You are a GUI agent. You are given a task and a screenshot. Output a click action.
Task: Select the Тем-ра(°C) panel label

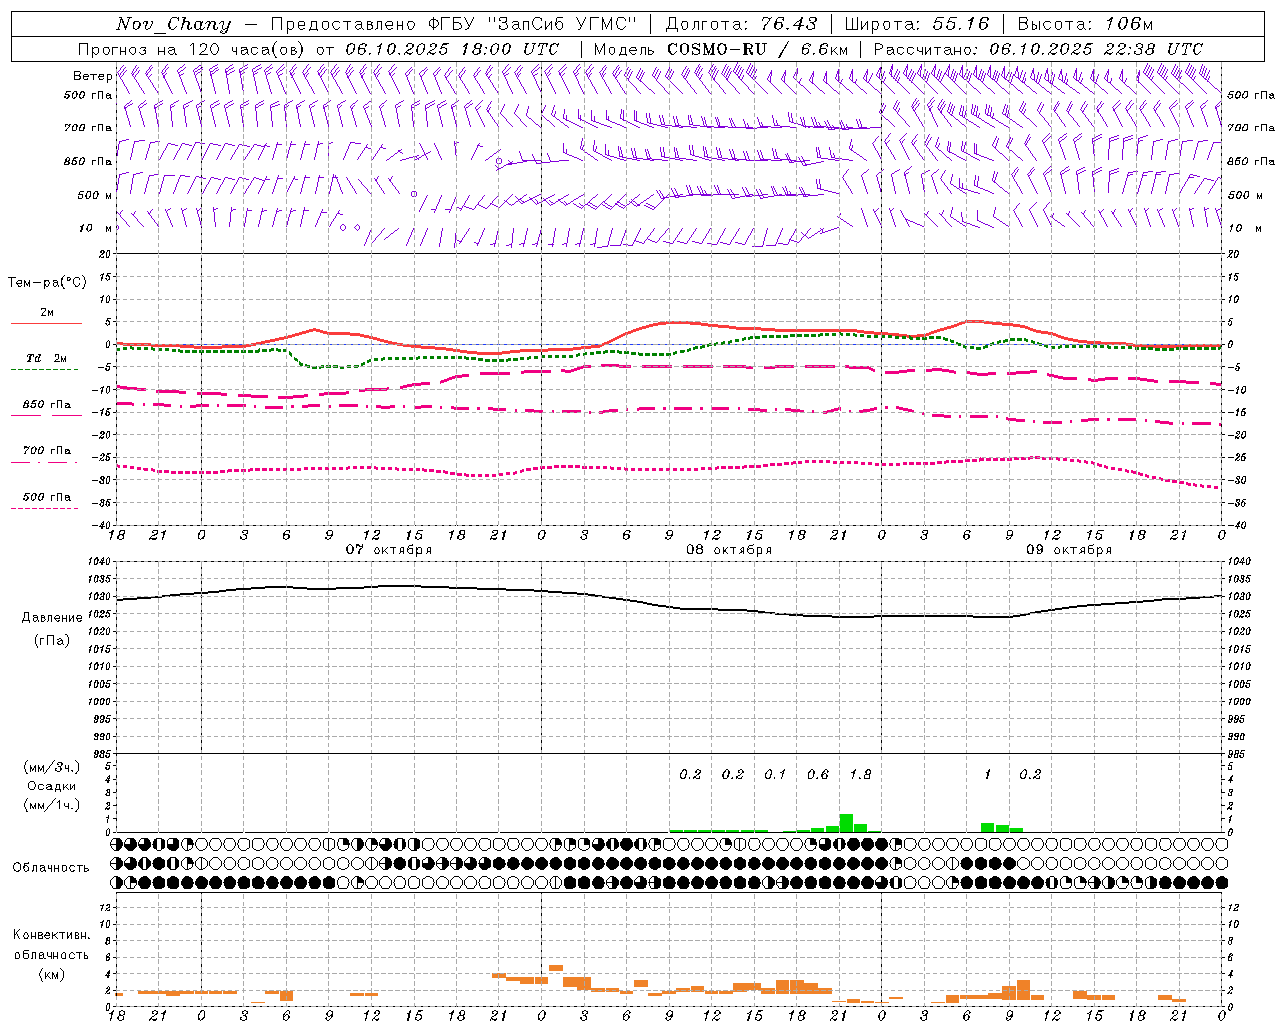(x=47, y=283)
